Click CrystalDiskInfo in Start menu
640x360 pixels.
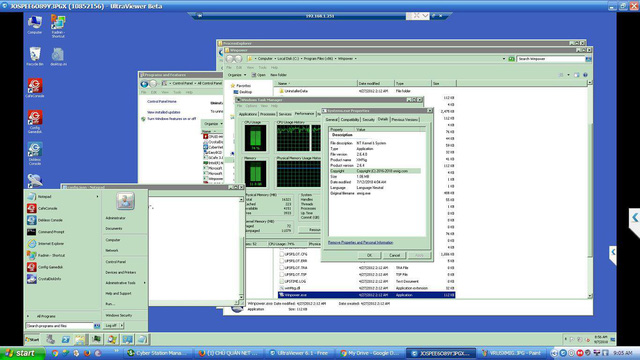(x=44, y=279)
